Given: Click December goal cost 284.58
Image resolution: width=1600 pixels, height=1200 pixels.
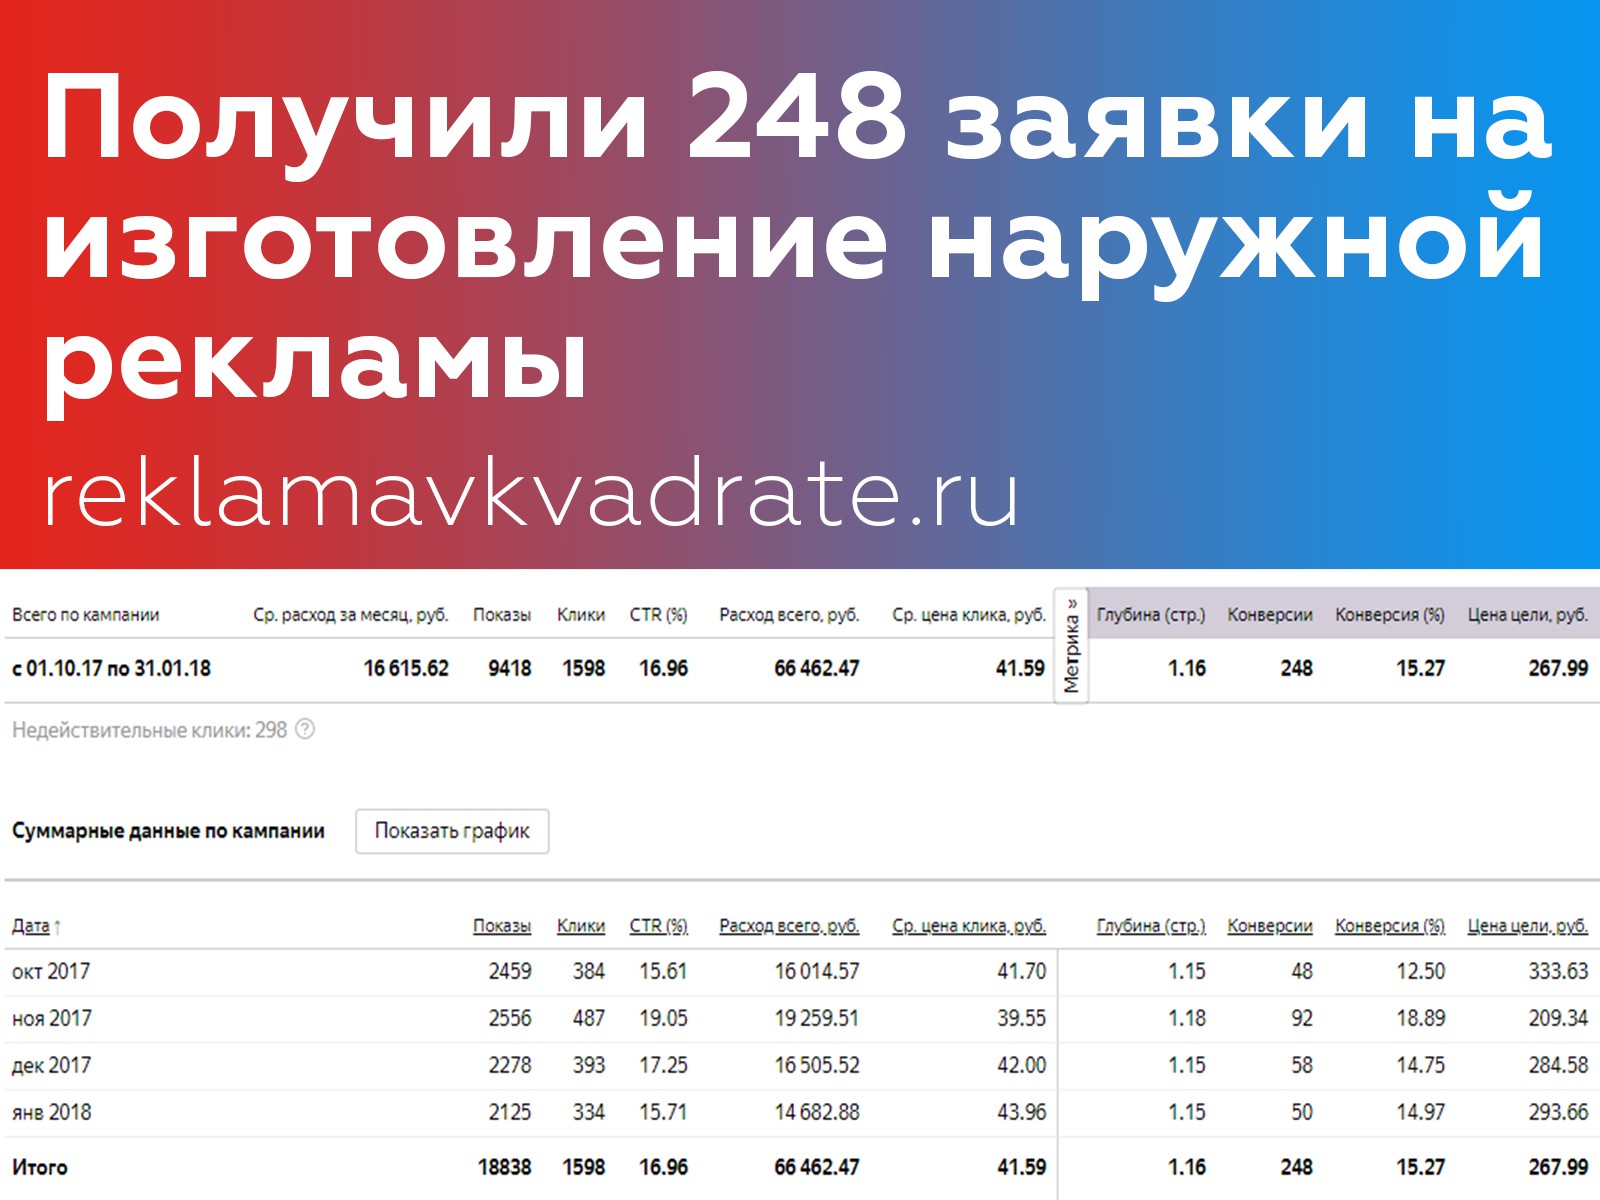Looking at the screenshot, I should point(1558,1065).
